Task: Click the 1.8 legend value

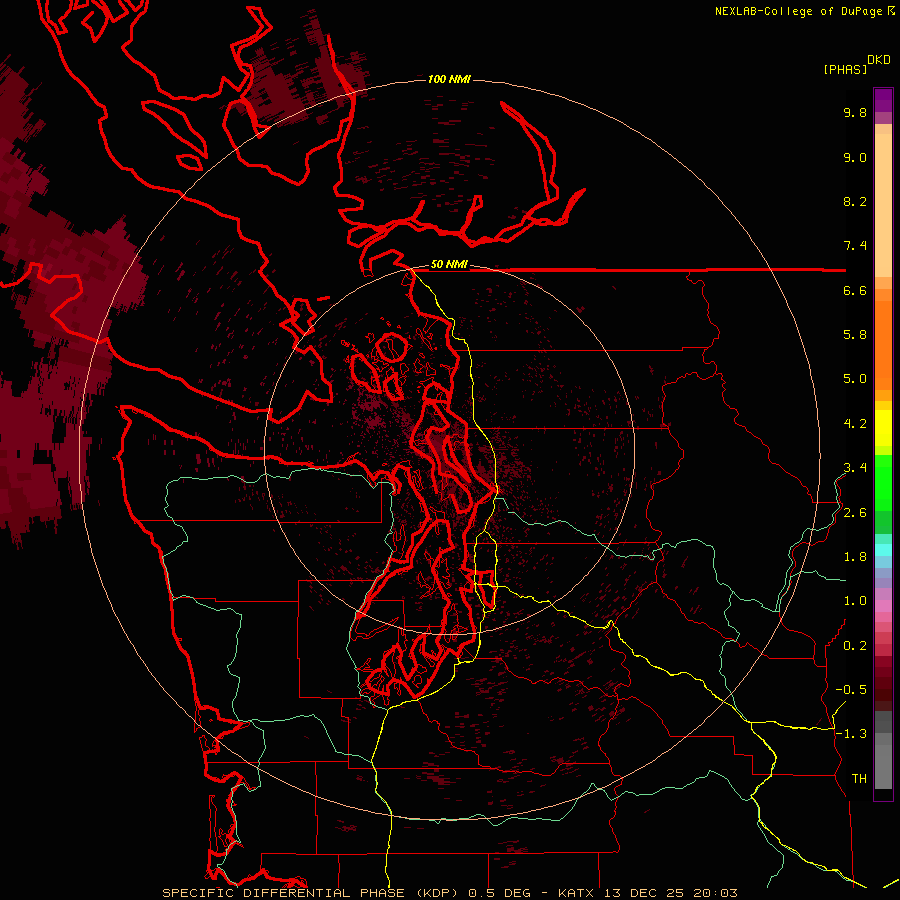Action: tap(855, 557)
